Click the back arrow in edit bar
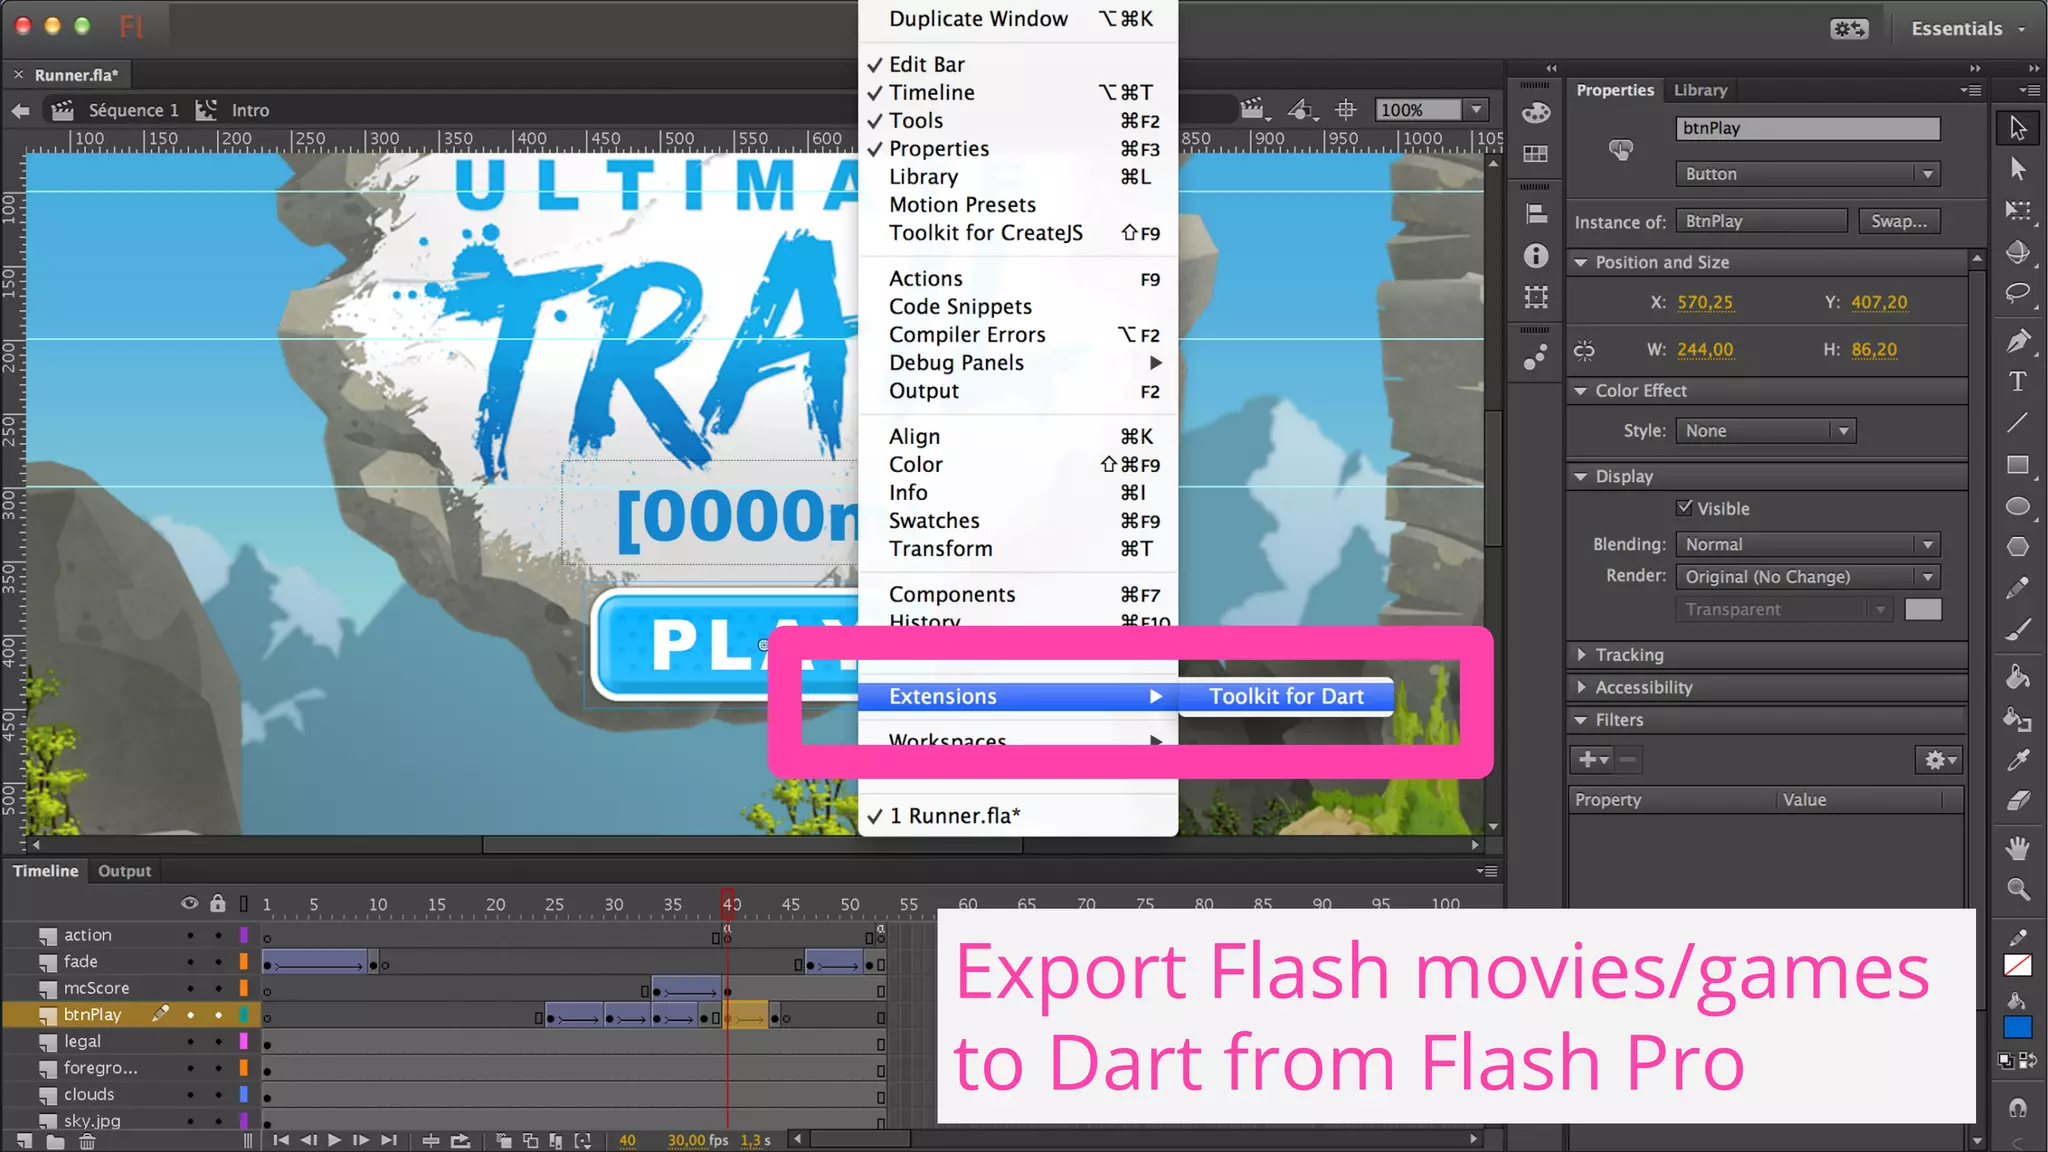2048x1152 pixels. (x=21, y=110)
